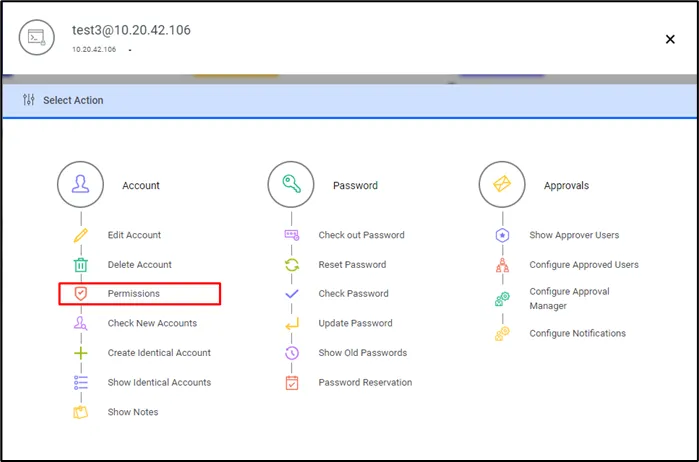Click the yellow gears Configure Notifications icon
699x462 pixels.
pos(502,334)
